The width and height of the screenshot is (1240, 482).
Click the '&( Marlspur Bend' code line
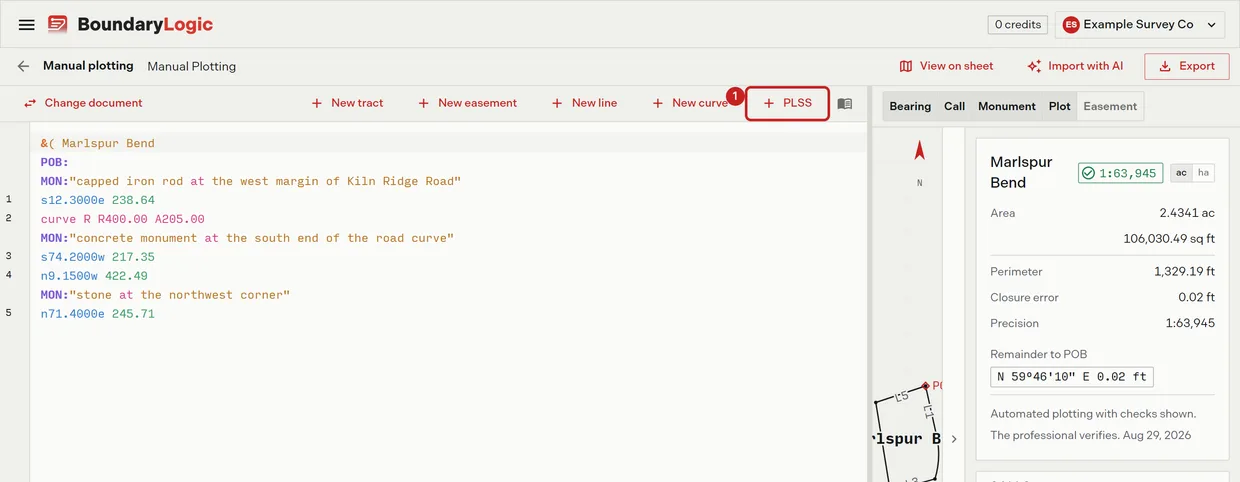(x=98, y=143)
